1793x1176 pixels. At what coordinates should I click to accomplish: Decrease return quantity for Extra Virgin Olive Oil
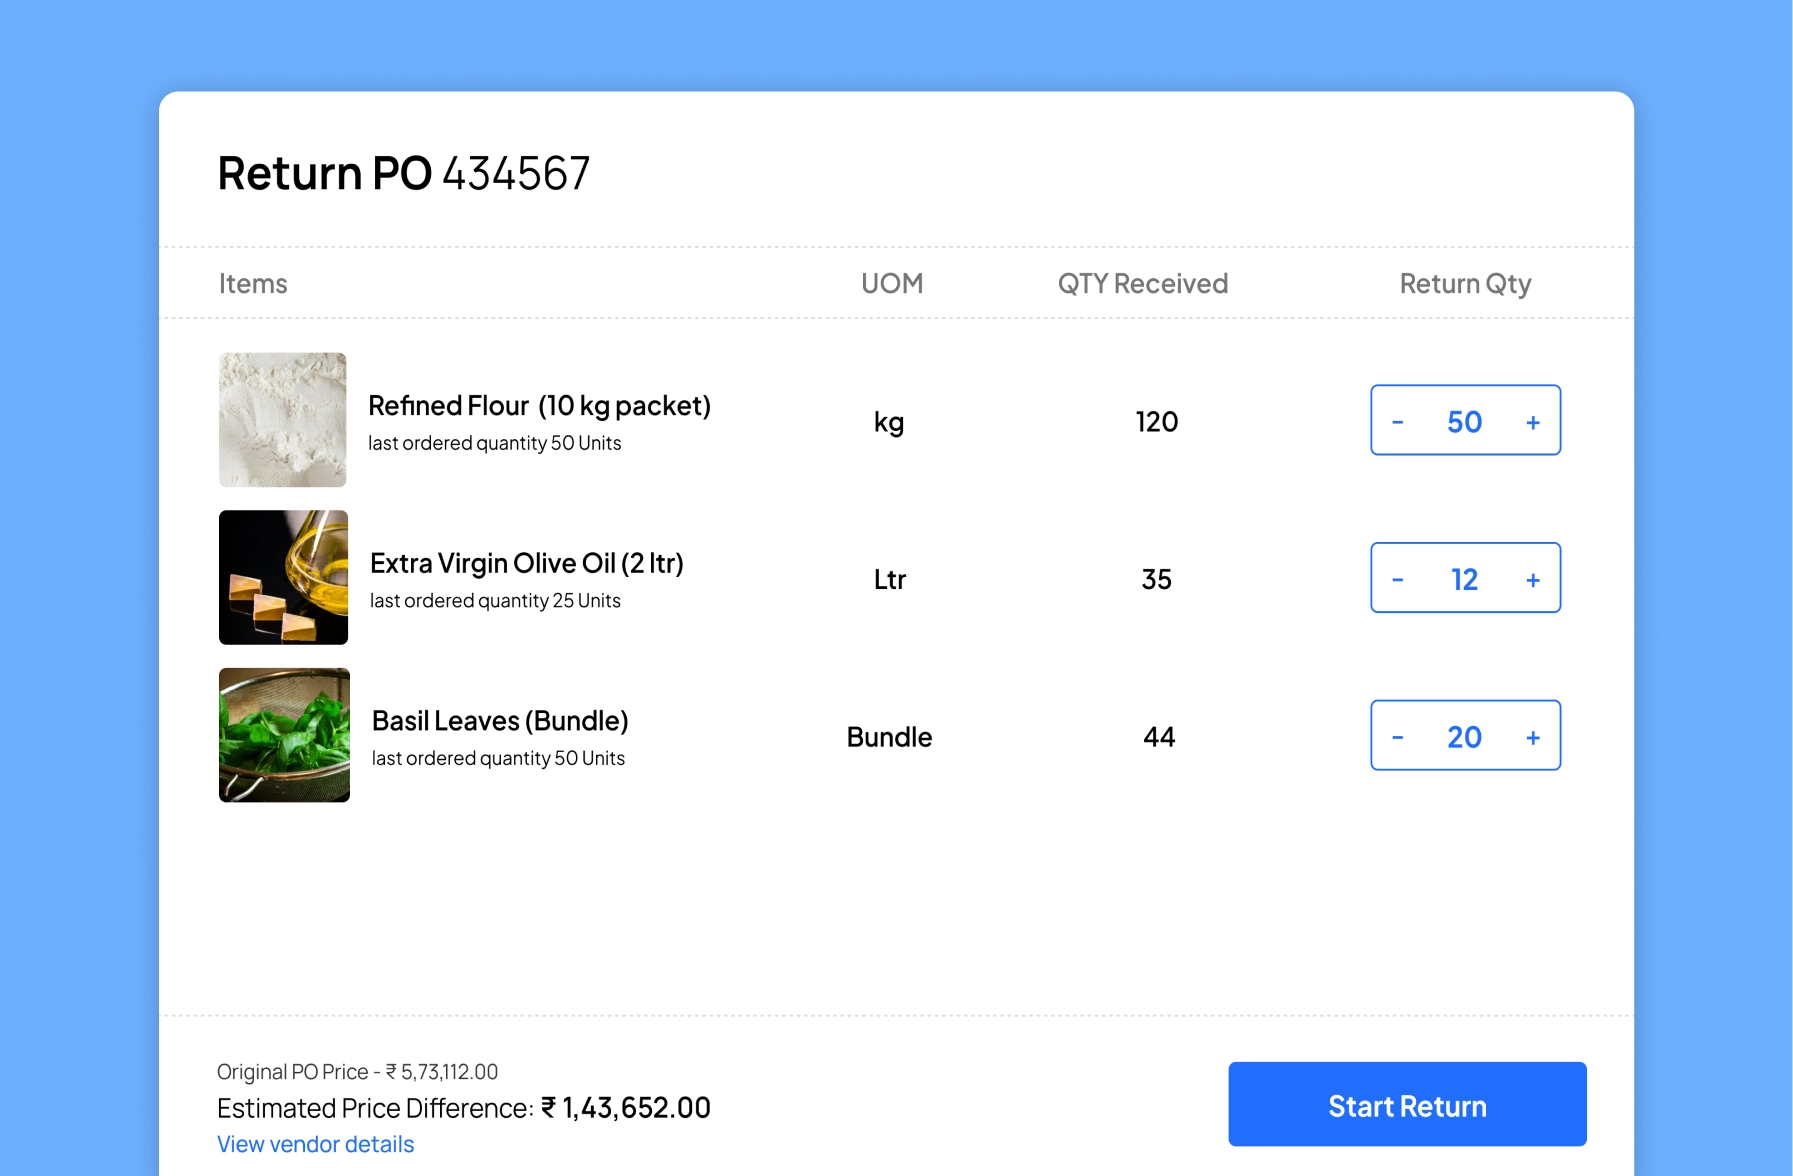coord(1397,580)
